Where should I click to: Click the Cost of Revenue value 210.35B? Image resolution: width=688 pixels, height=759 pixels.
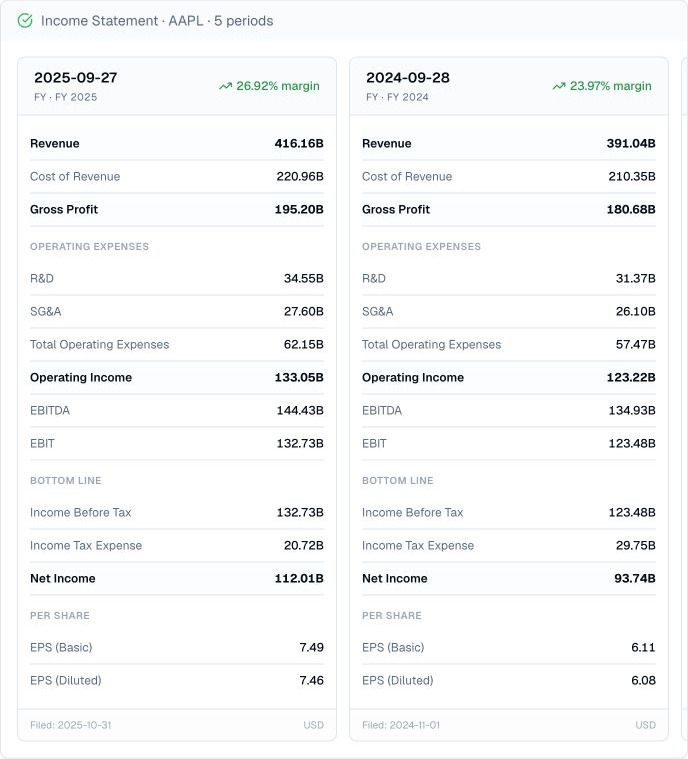(x=632, y=176)
